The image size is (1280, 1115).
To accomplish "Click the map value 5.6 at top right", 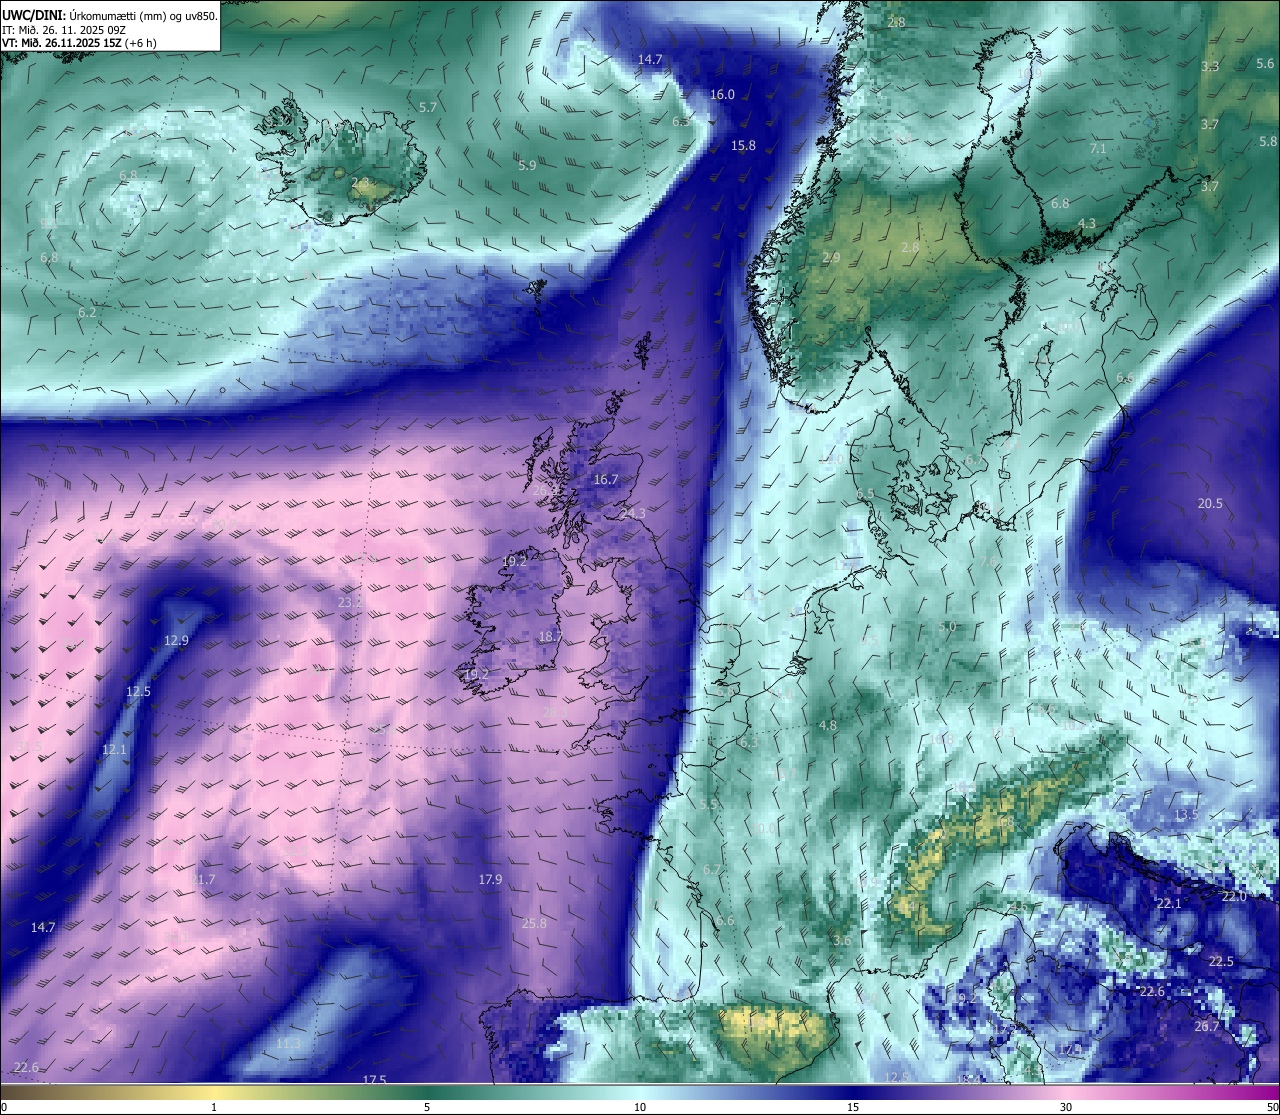I will click(x=1265, y=63).
